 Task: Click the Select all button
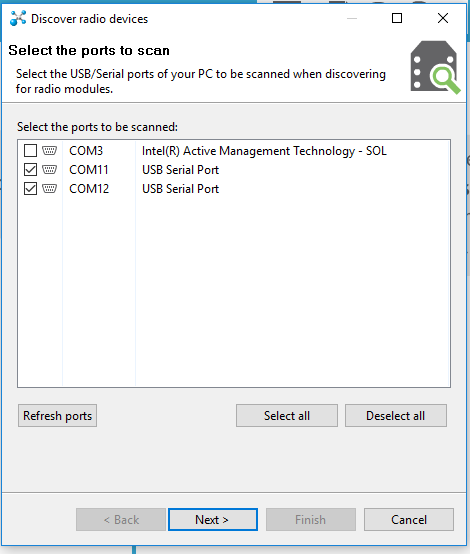(x=287, y=416)
